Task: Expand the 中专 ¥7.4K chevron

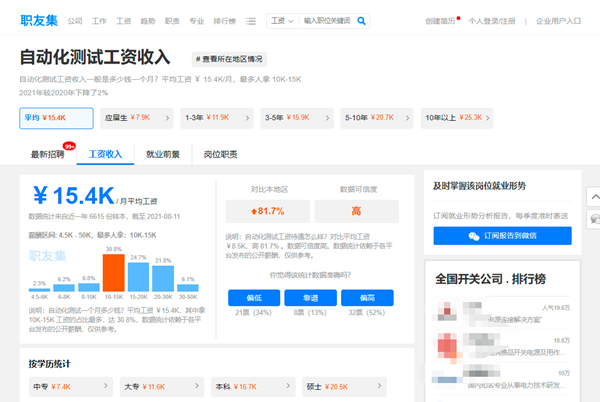Action: click(106, 386)
